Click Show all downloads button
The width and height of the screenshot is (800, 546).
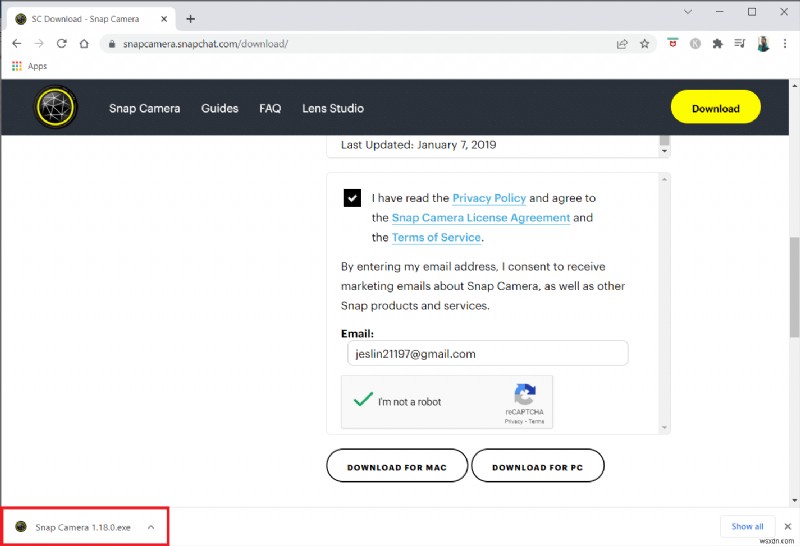pos(747,527)
